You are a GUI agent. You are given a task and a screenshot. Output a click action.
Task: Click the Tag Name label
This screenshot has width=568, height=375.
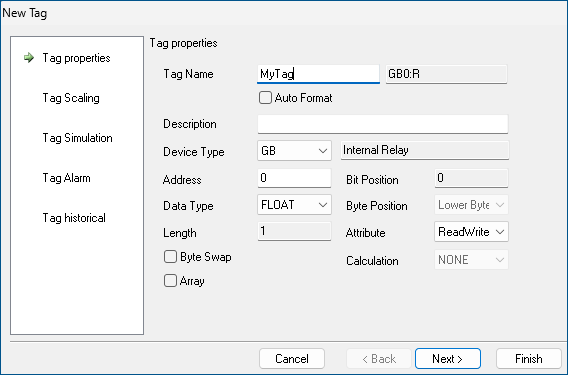[x=188, y=74]
